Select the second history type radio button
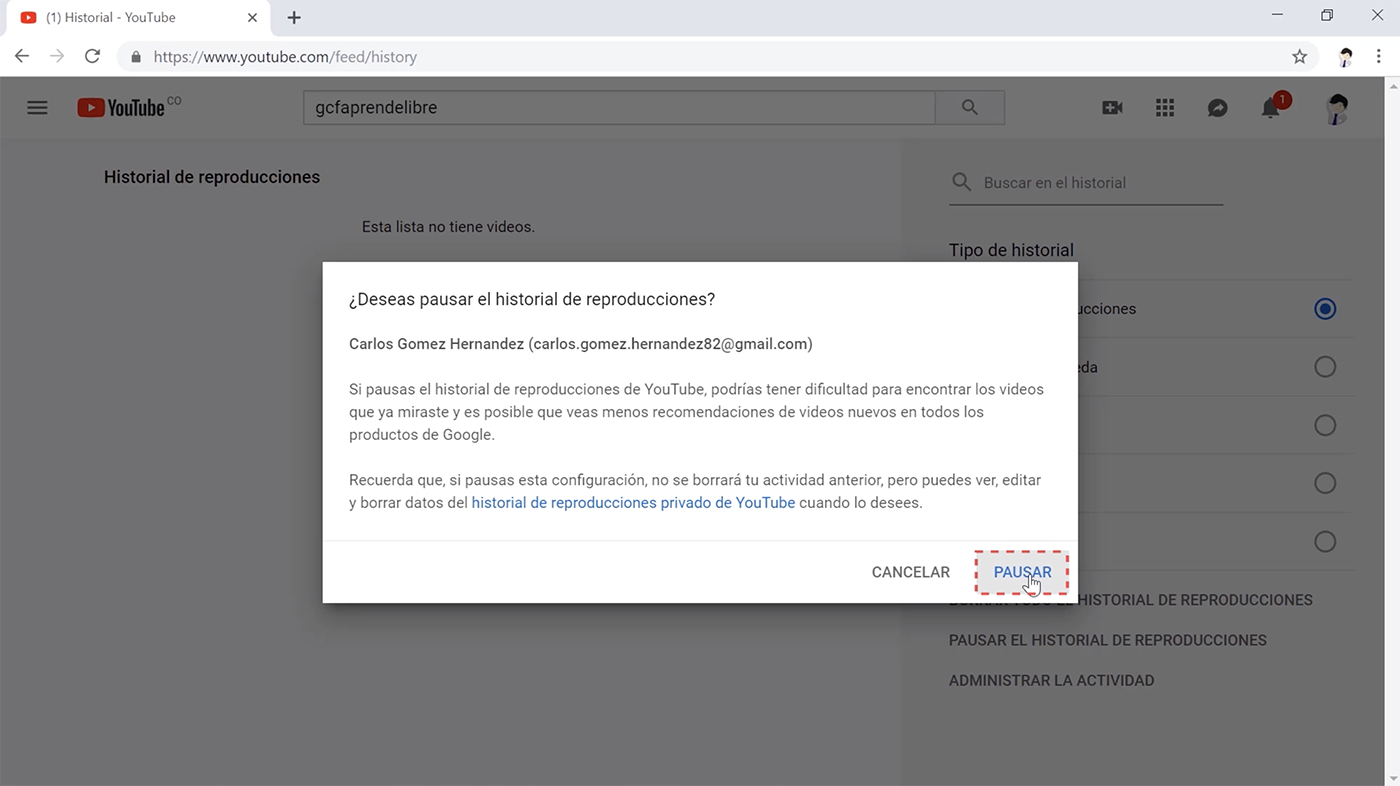 coord(1325,367)
